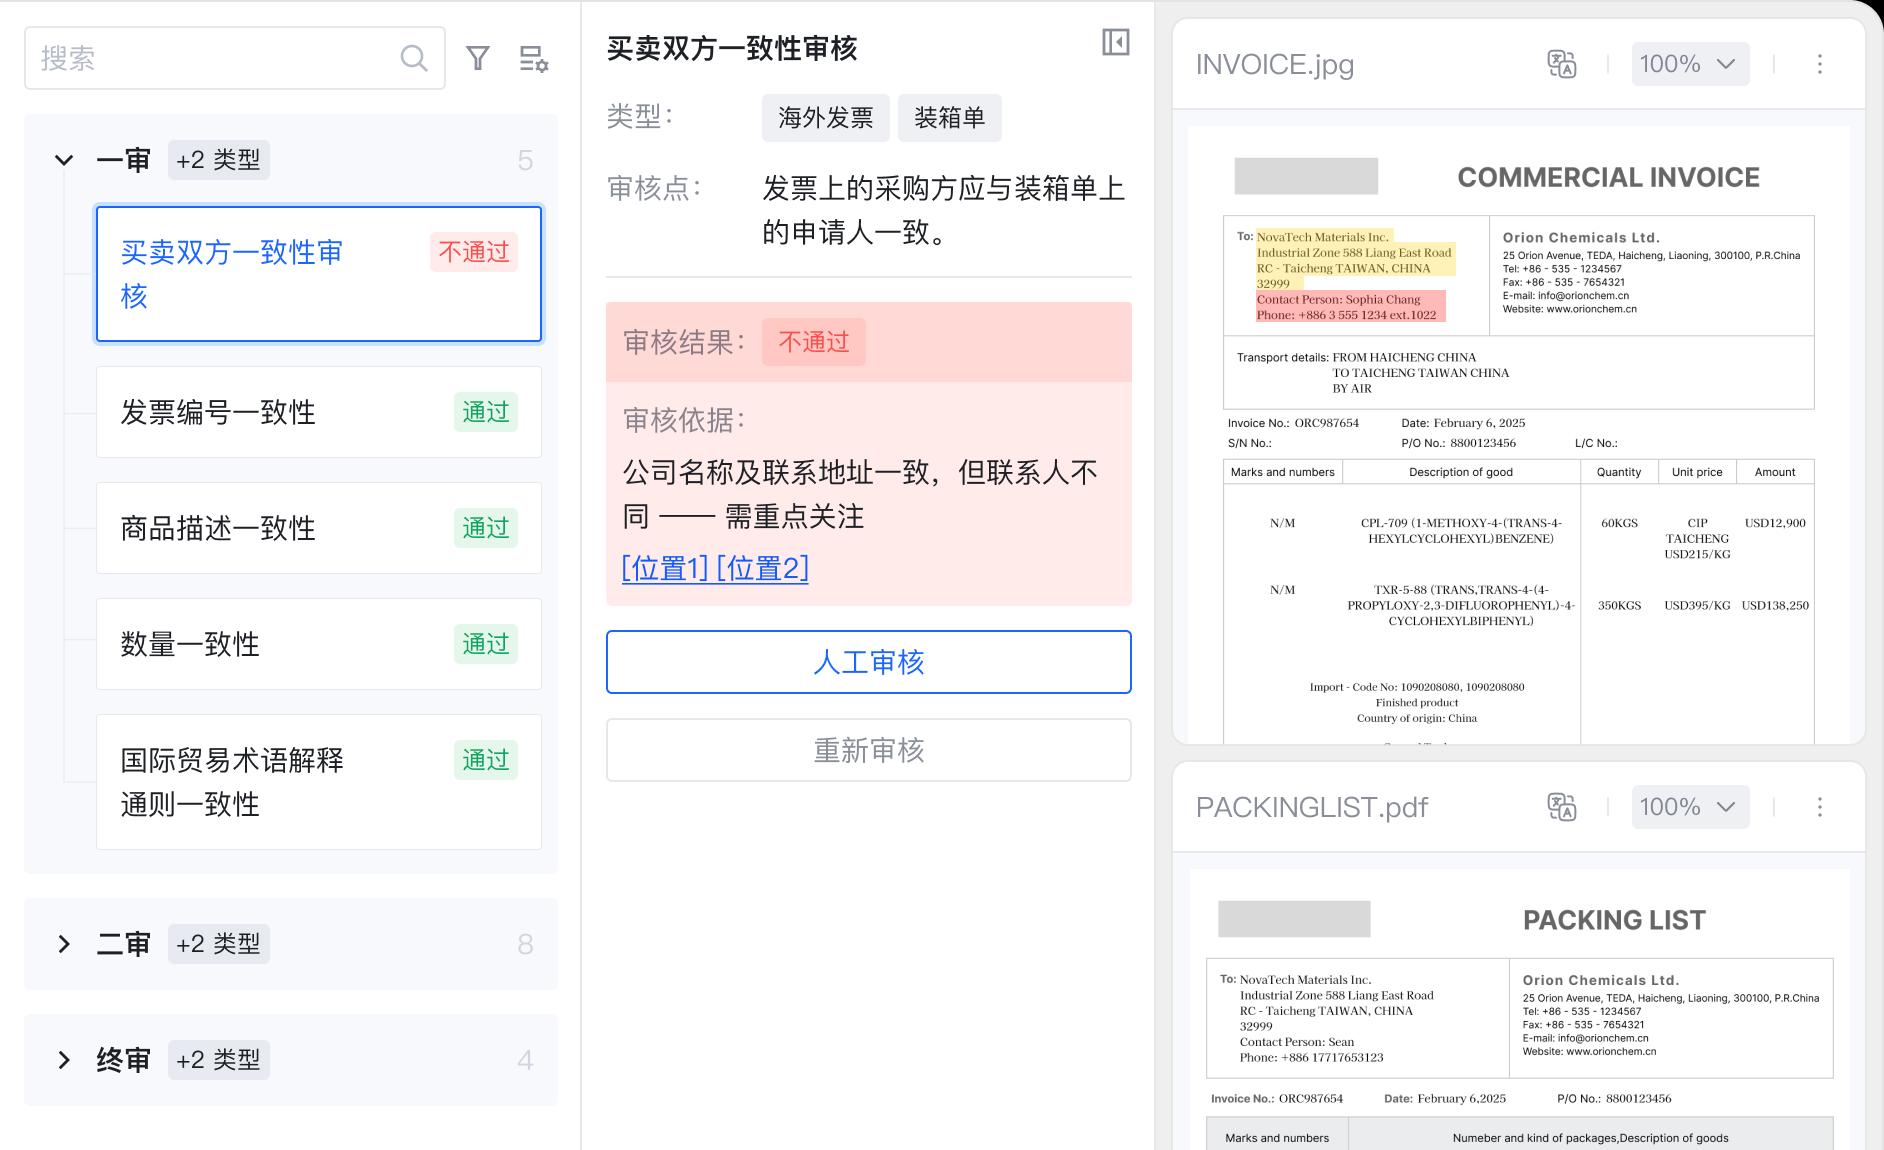This screenshot has width=1884, height=1150.
Task: Click the 人工审核 button
Action: click(868, 662)
